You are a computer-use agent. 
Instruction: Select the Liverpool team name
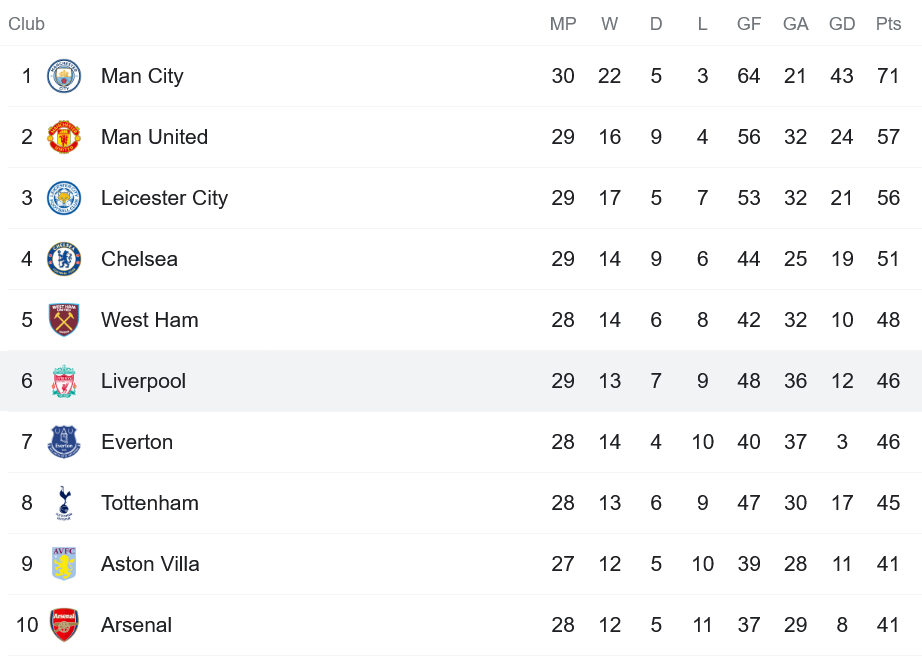(x=143, y=381)
